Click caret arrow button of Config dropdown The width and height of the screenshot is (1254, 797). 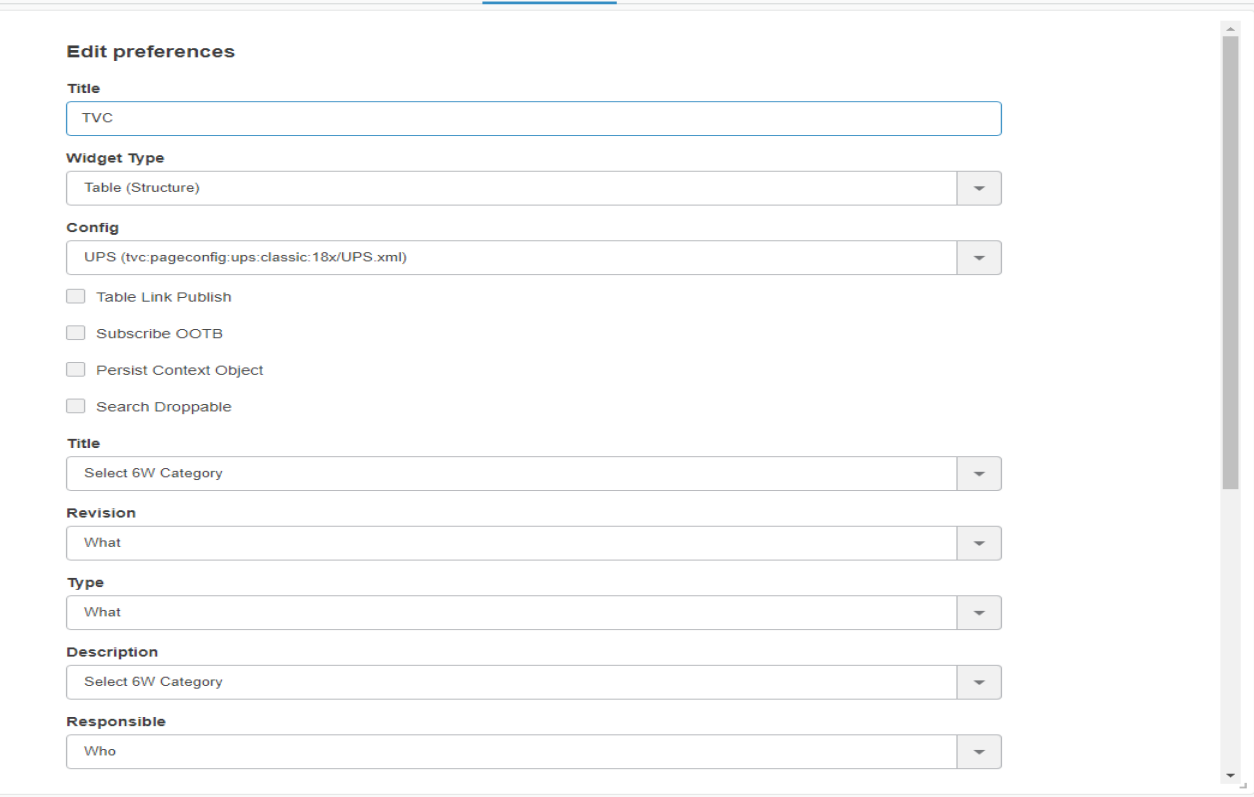point(979,258)
